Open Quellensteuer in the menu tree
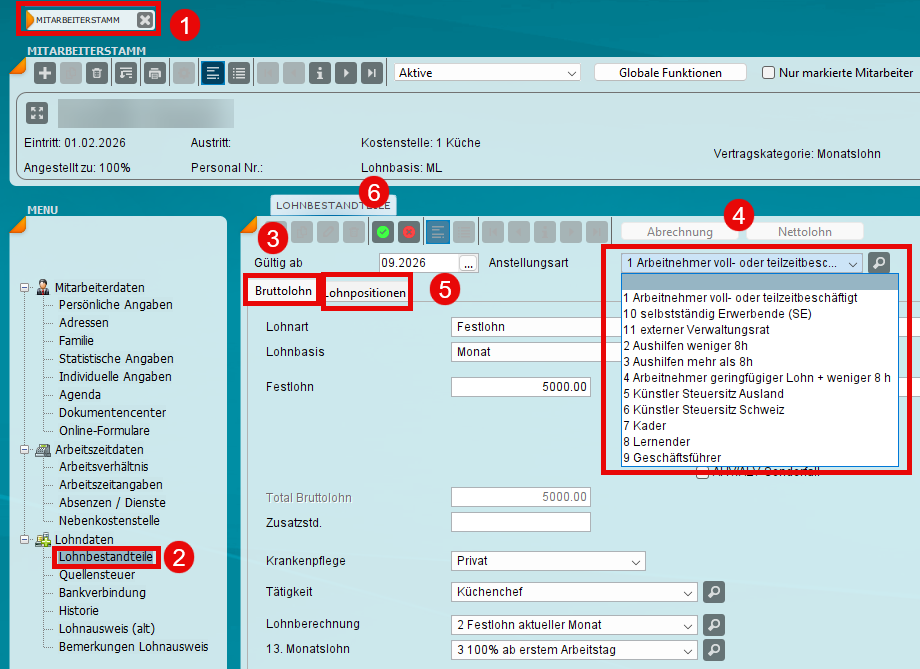Screen dimensions: 920x669 pyautogui.click(x=97, y=575)
